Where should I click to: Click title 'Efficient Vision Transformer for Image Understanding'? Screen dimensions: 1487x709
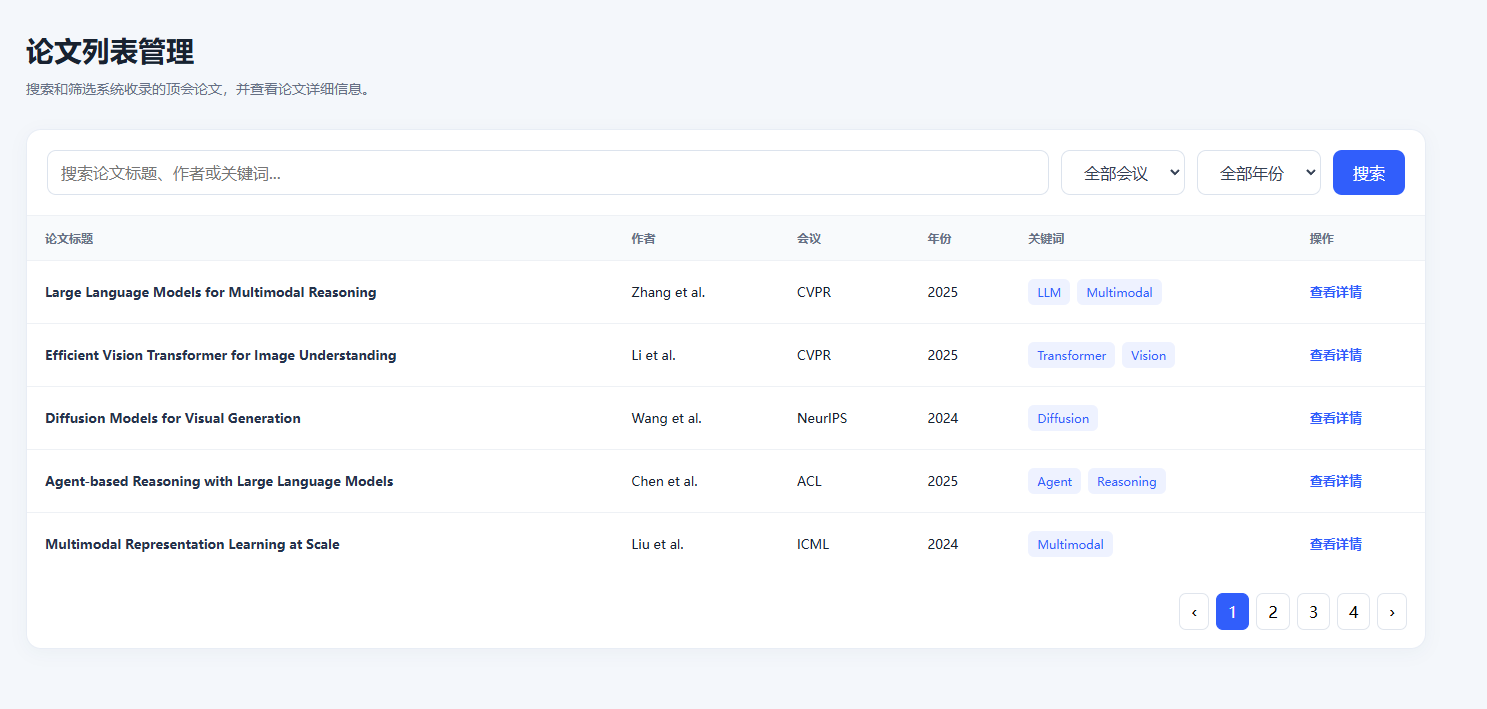(x=221, y=355)
